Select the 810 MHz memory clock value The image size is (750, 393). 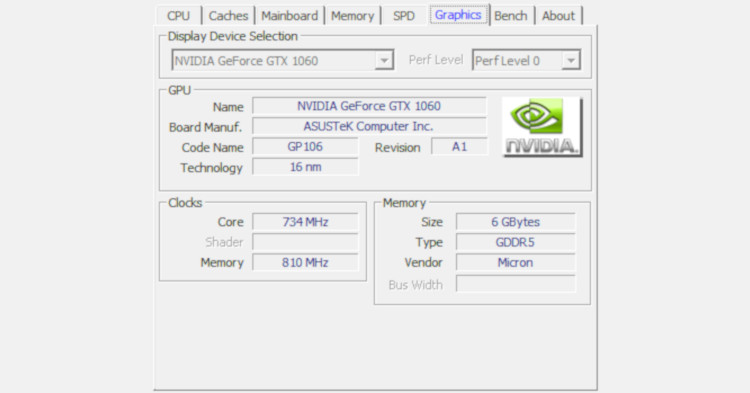[305, 262]
